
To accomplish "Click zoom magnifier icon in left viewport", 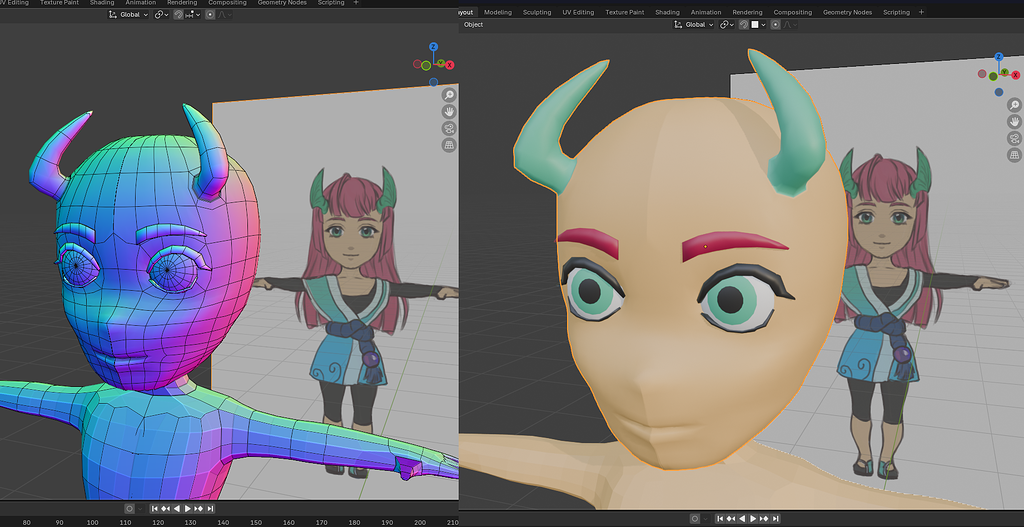I will pos(449,95).
